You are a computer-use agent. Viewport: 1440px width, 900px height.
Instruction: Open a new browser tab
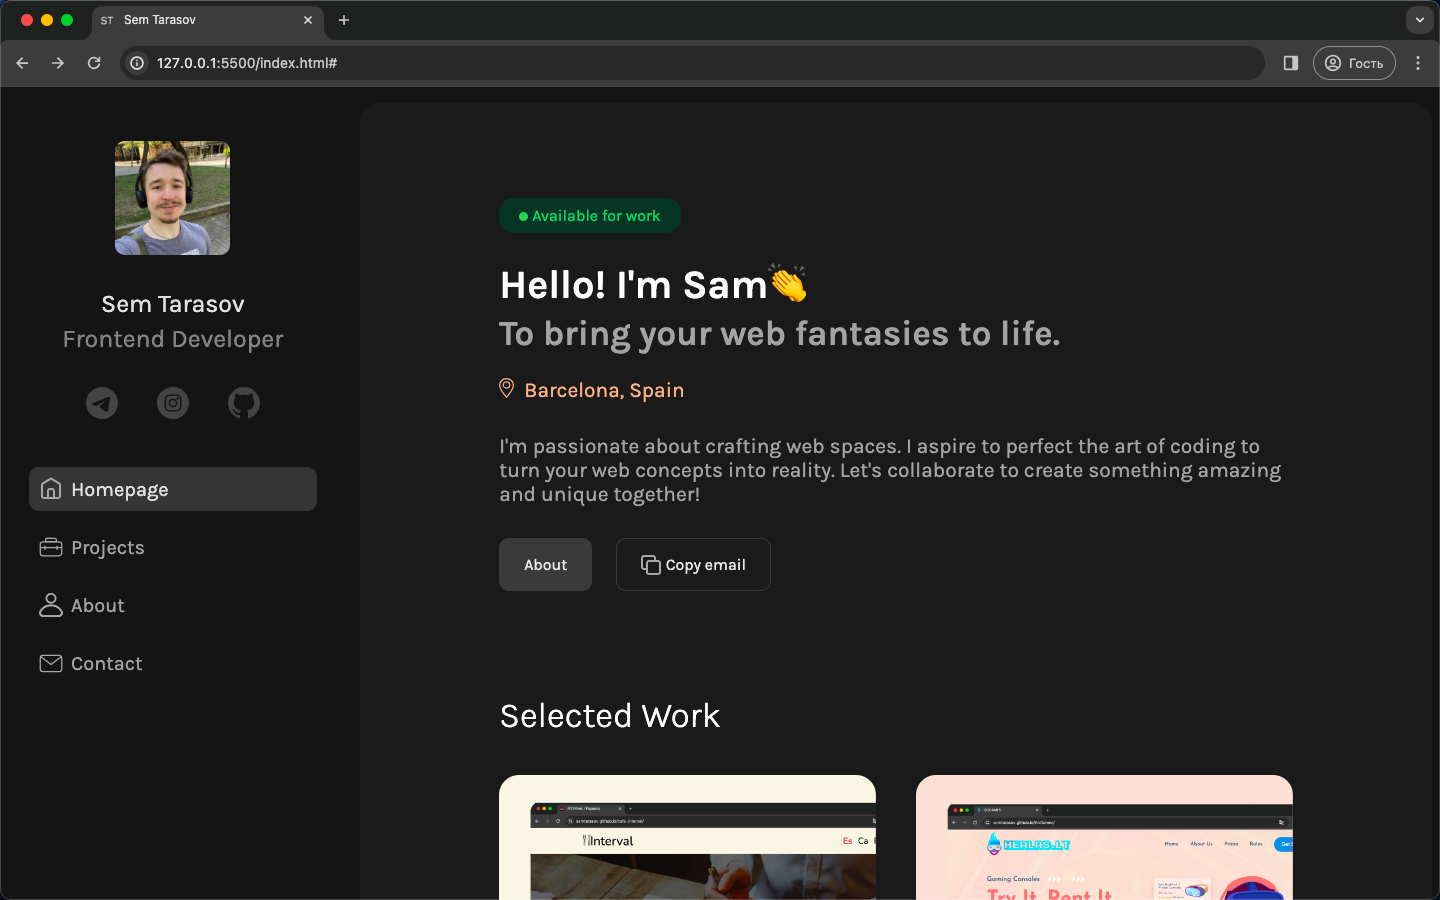point(344,20)
